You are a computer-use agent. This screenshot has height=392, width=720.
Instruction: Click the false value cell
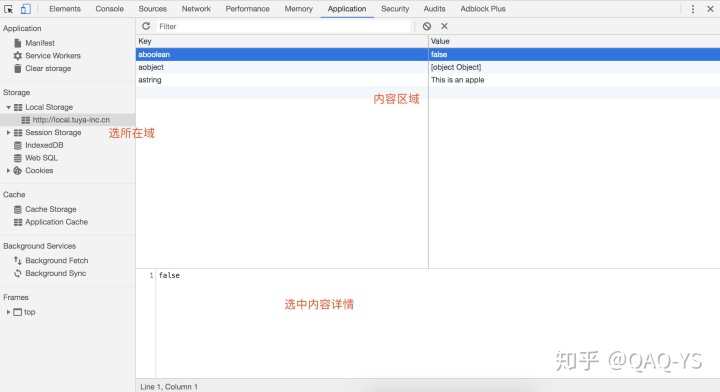tap(574, 54)
